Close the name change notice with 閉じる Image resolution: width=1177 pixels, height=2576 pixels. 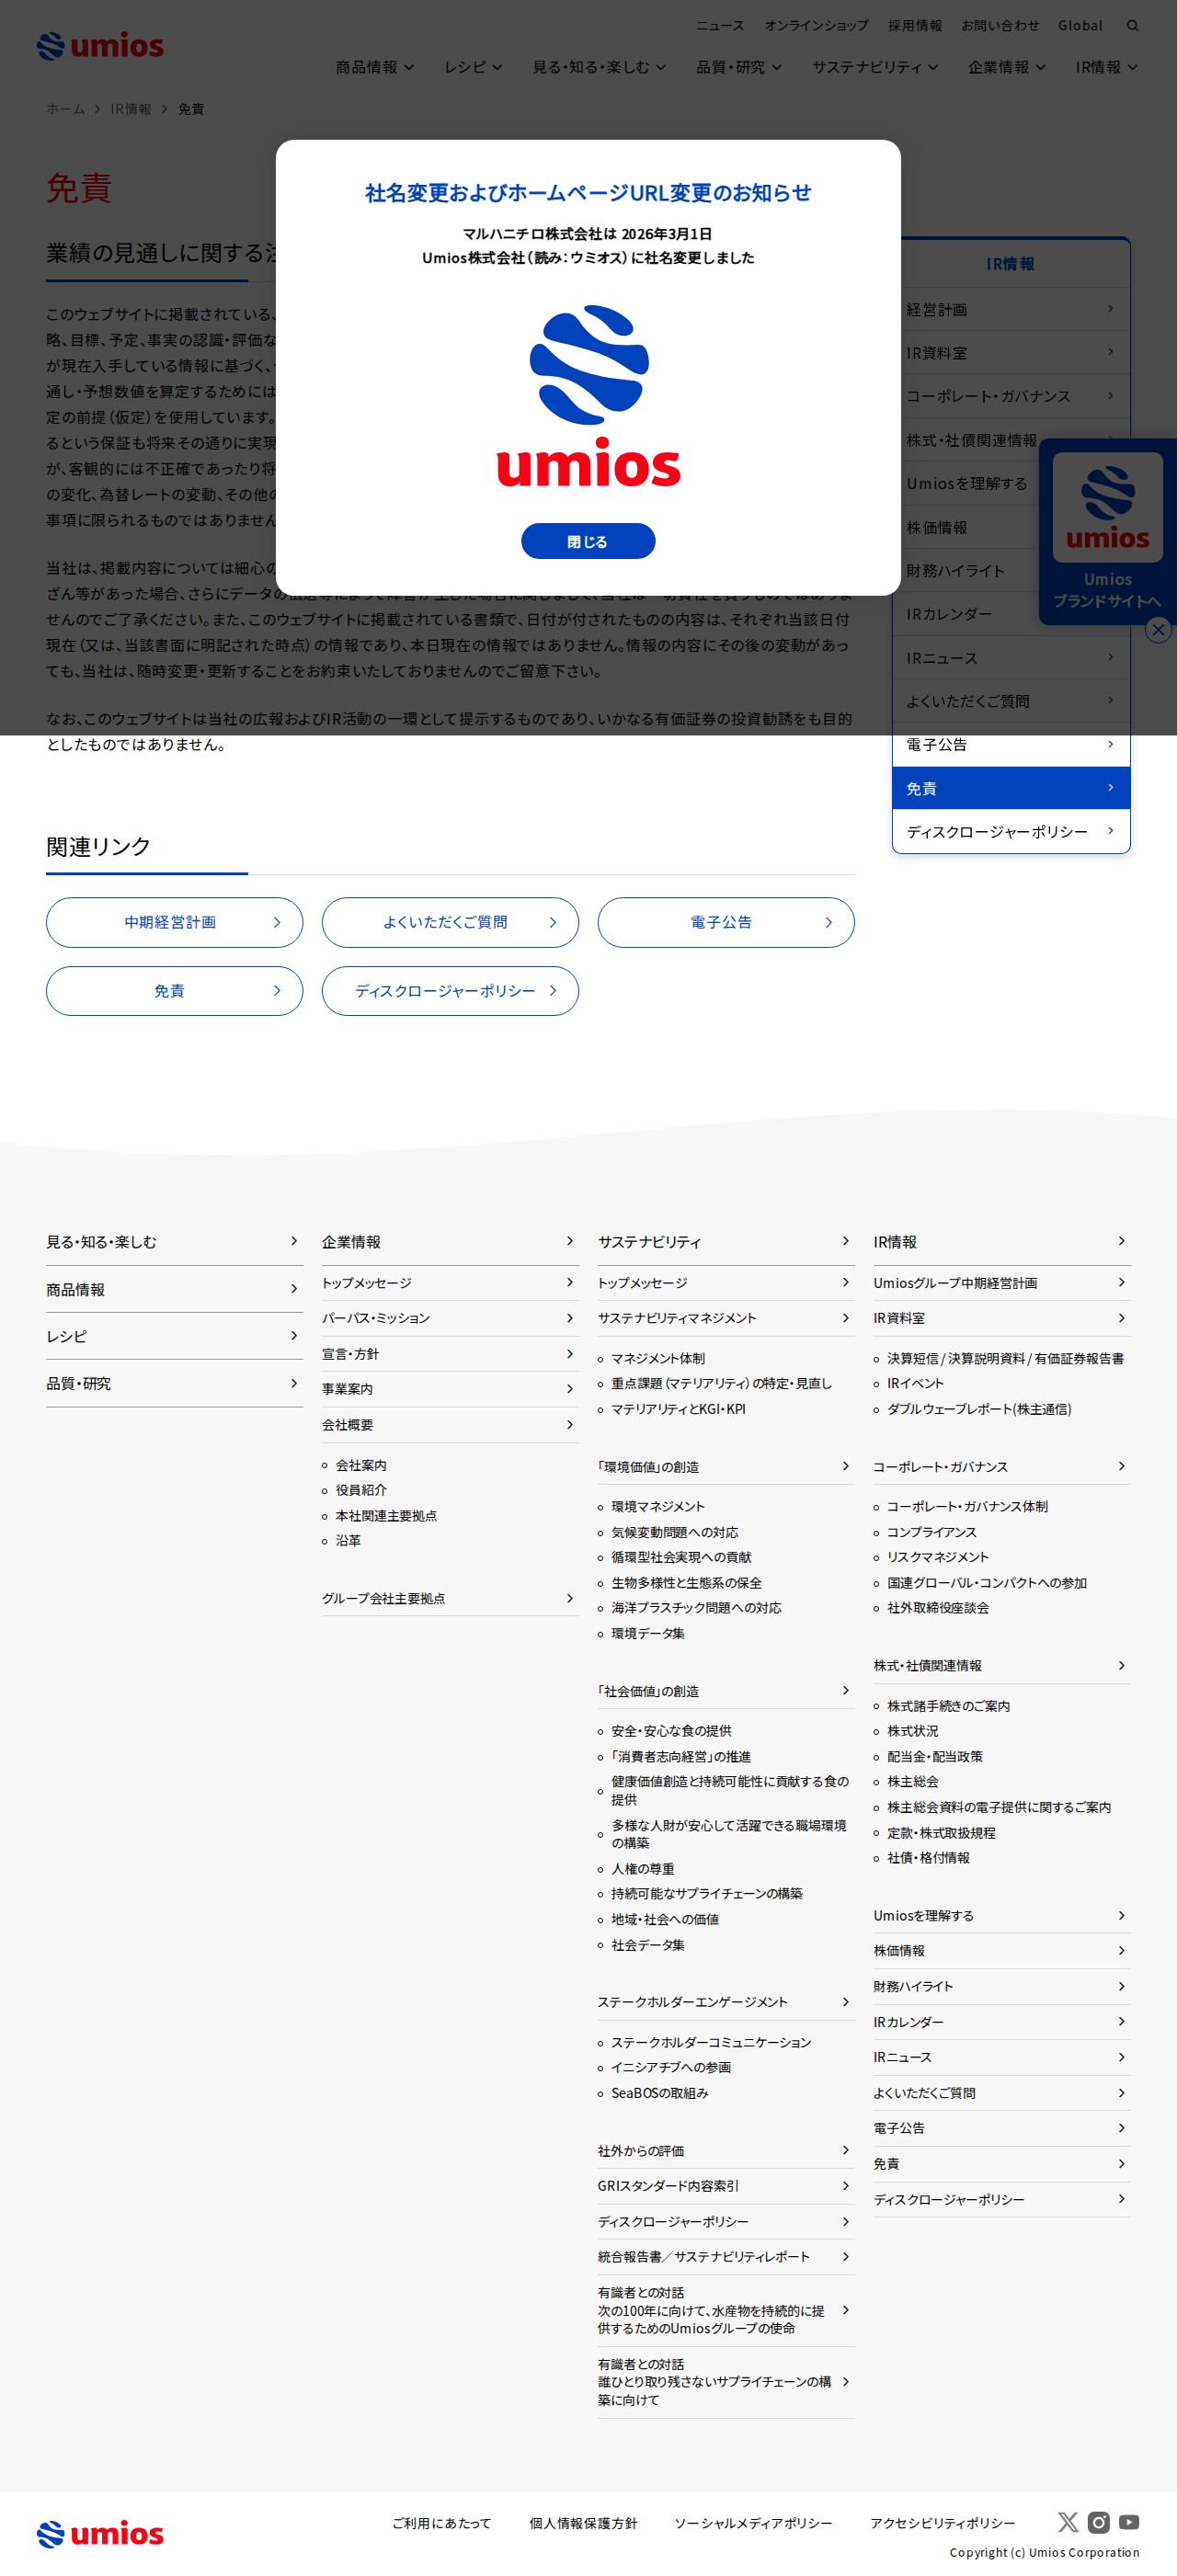click(588, 541)
